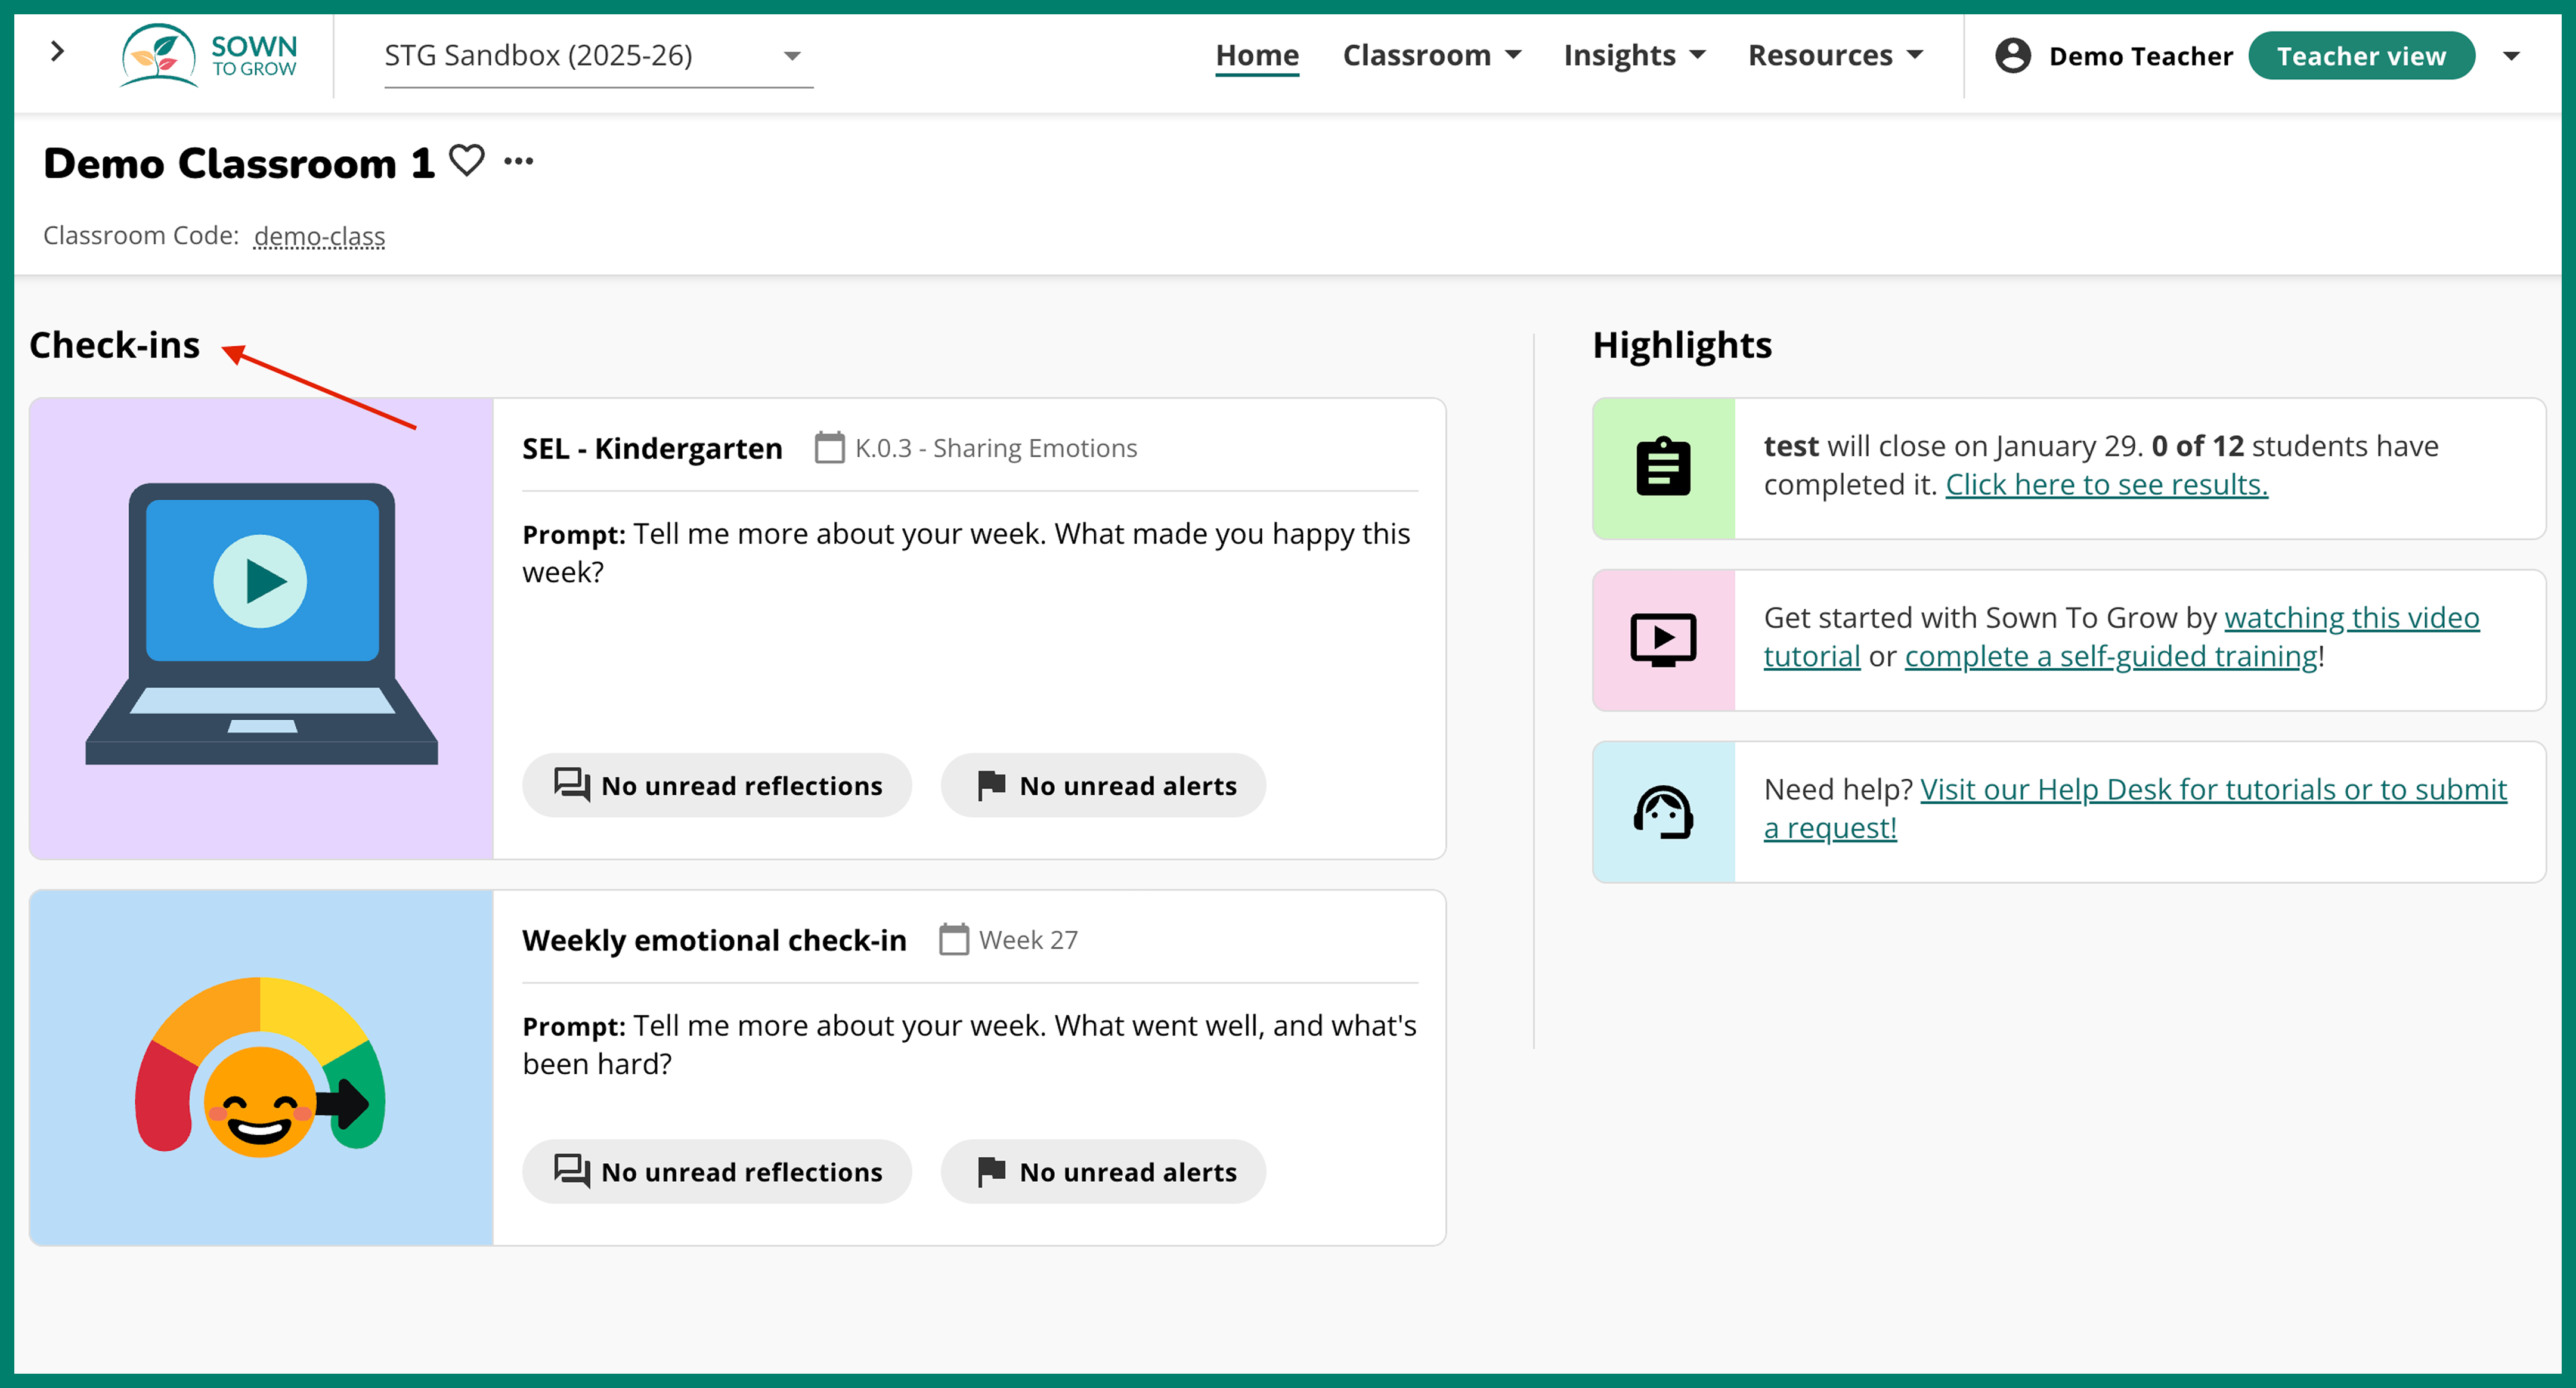Click the headset help support icon

(1663, 812)
